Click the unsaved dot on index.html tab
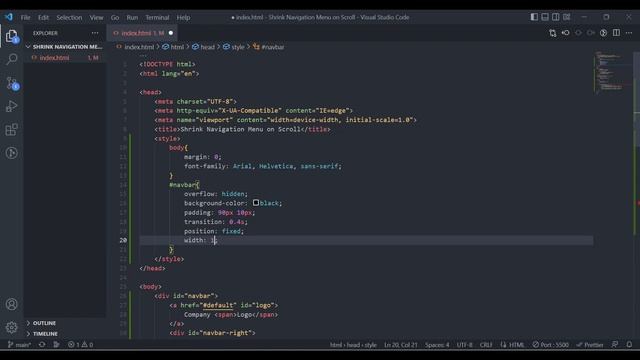640x360 pixels. click(171, 33)
